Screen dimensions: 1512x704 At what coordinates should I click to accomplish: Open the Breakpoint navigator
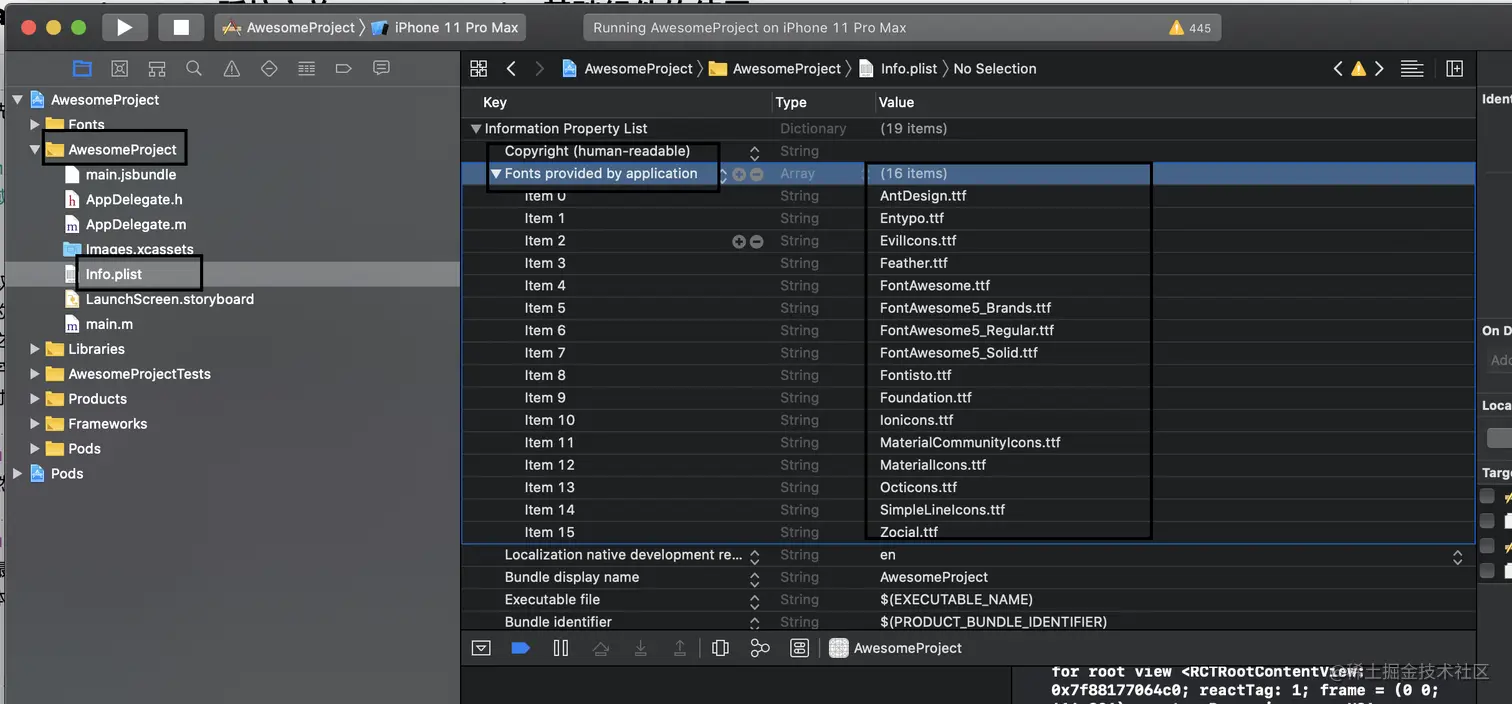point(344,68)
